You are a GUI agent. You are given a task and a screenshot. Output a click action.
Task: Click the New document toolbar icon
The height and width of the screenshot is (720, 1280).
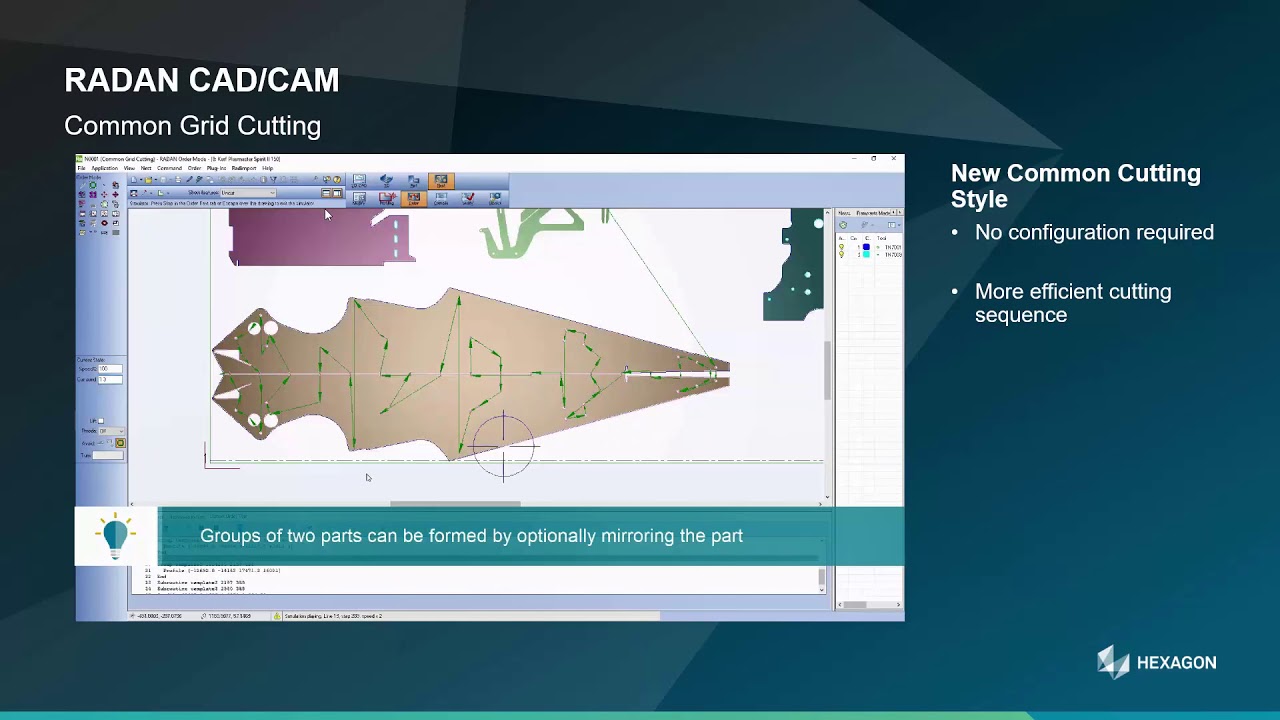[134, 179]
